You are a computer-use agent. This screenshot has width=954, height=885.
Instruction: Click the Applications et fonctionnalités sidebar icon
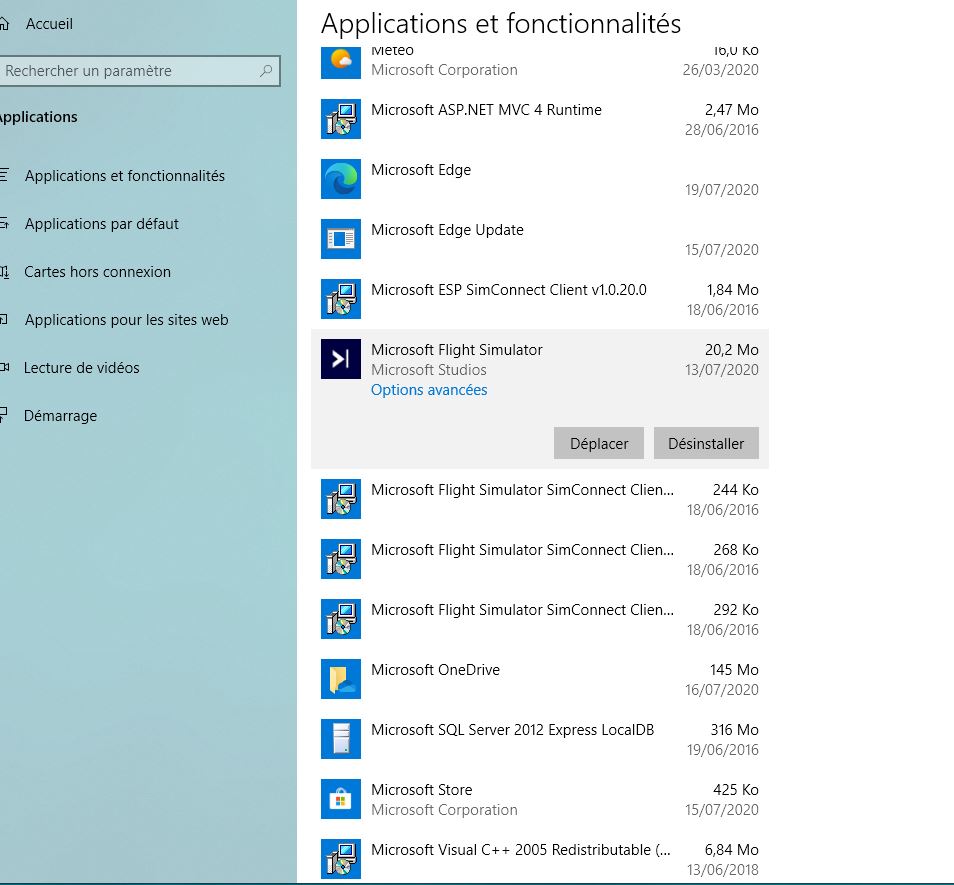tap(4, 175)
